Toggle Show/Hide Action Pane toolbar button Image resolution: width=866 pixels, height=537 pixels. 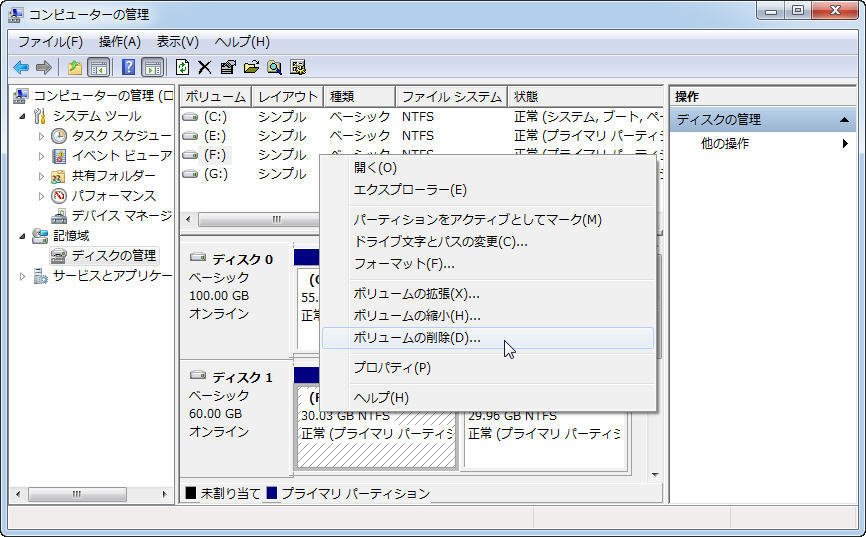tap(152, 68)
